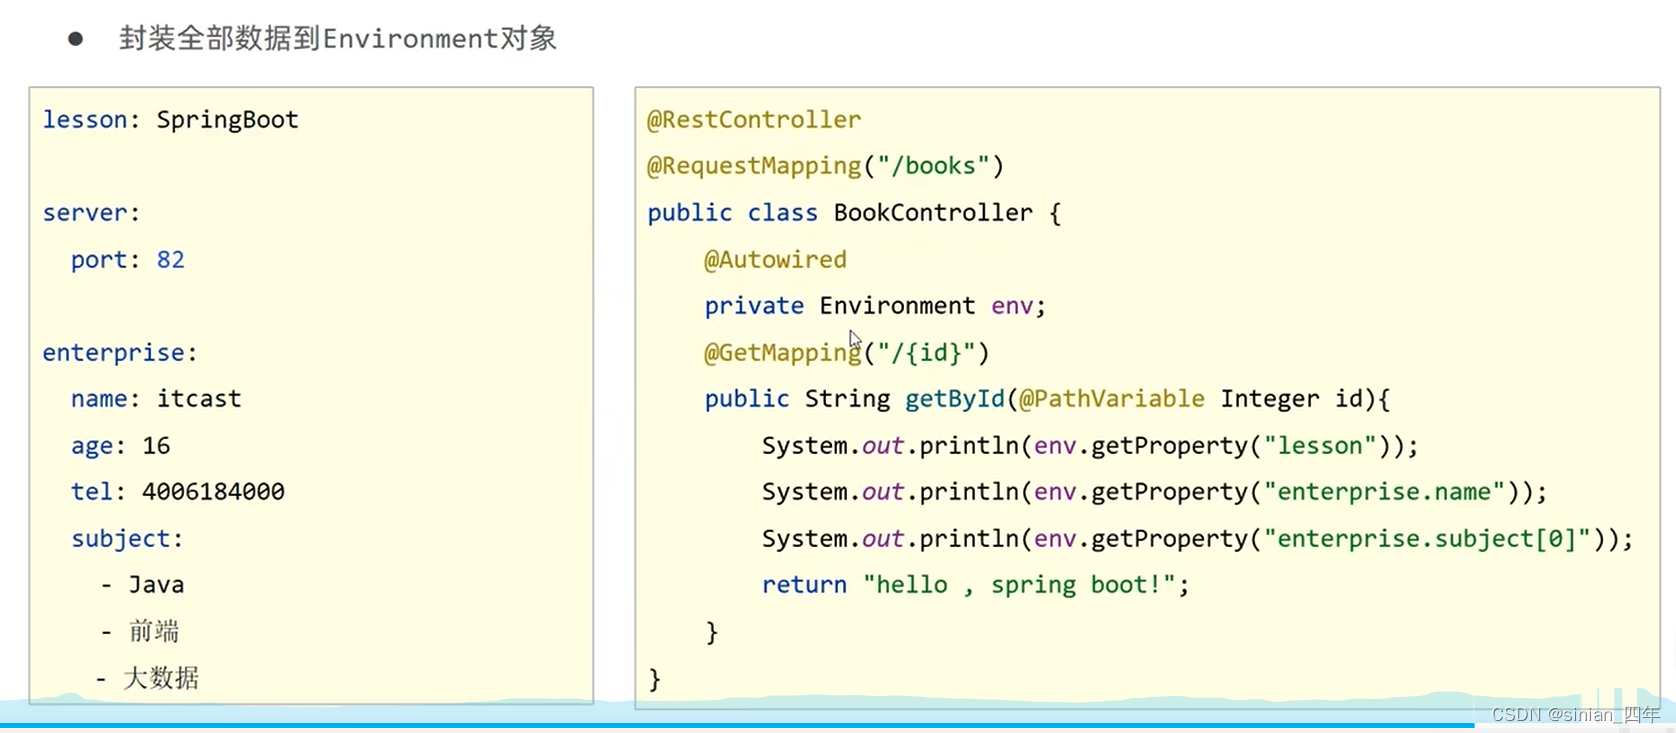Viewport: 1676px width, 733px height.
Task: Select the println line with getProperty("lesson")
Action: (1090, 446)
